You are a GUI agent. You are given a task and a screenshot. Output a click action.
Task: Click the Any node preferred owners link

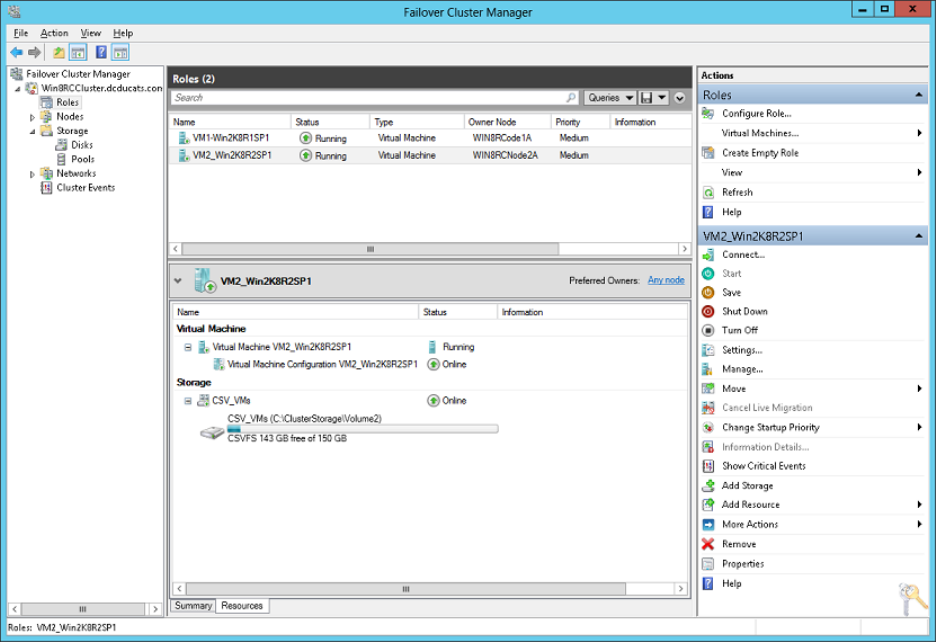tap(666, 280)
